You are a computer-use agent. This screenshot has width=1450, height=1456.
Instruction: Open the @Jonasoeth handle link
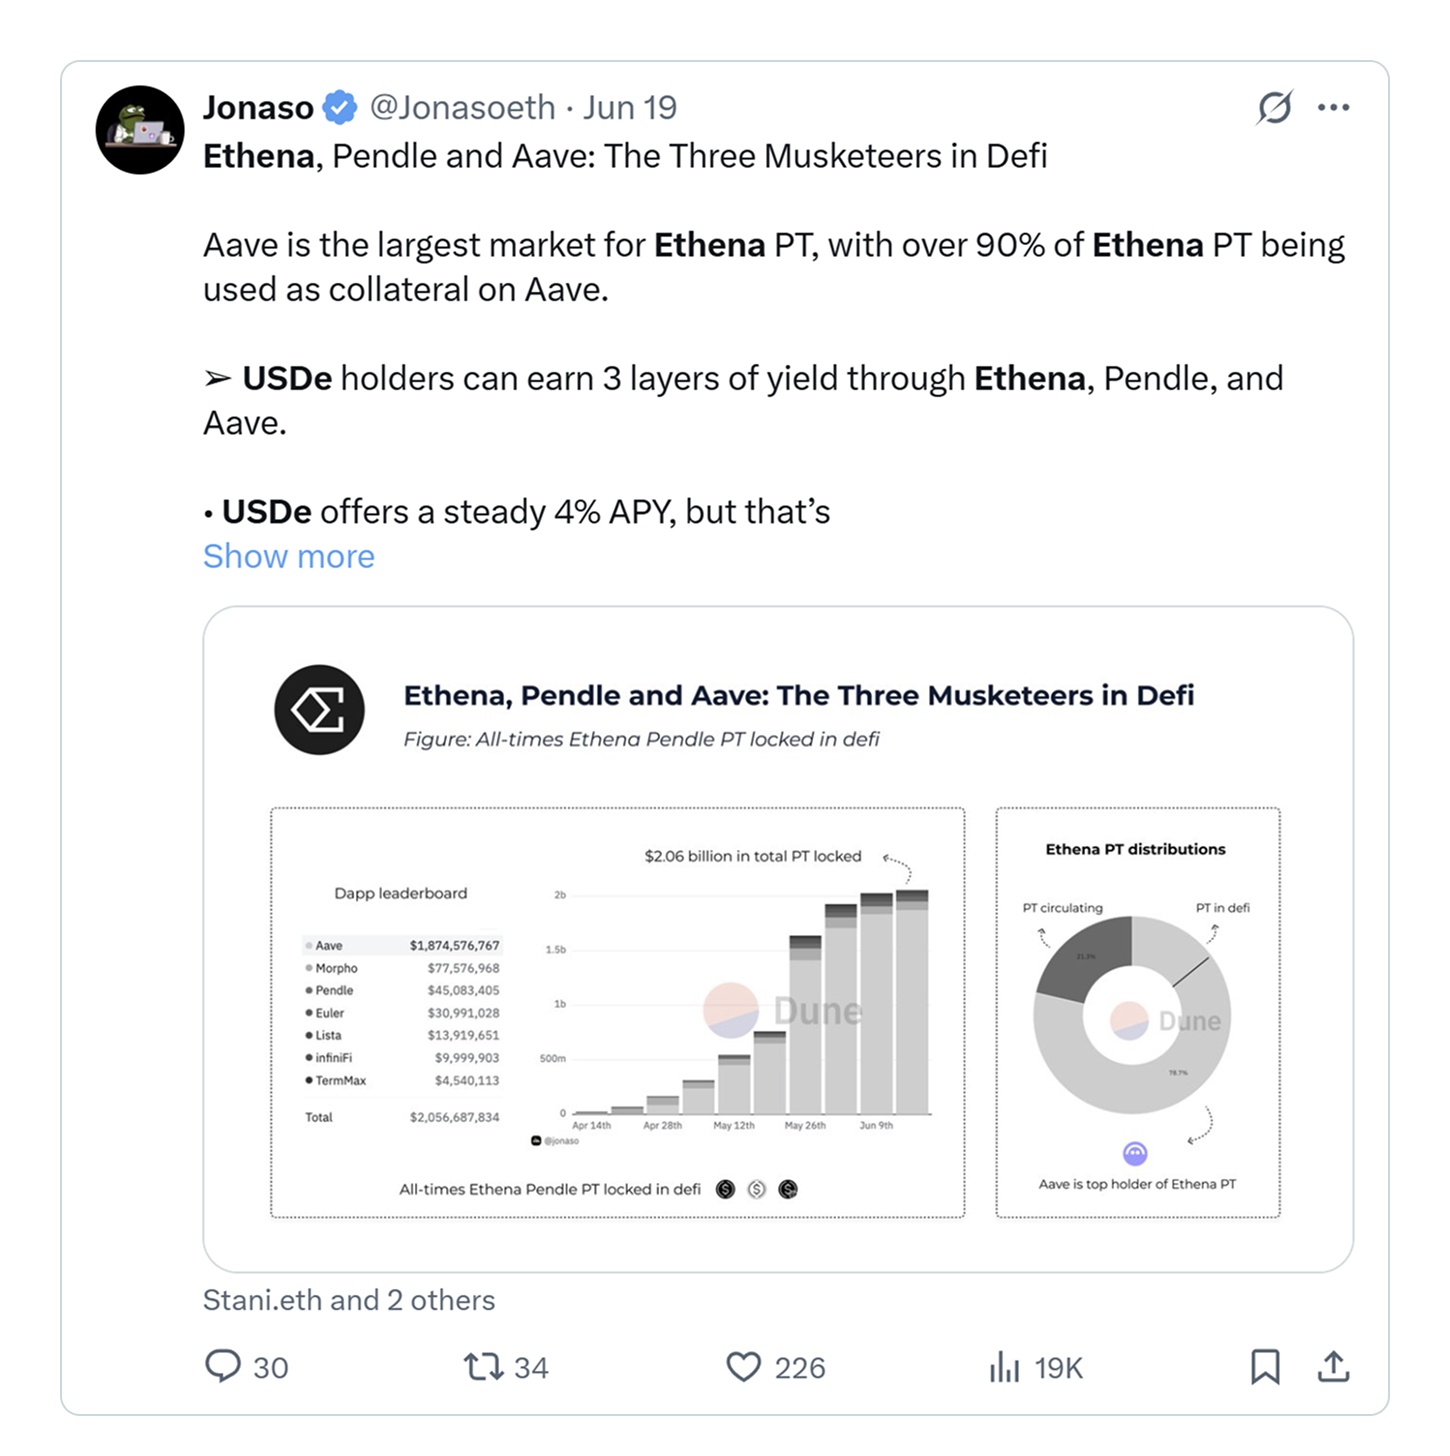462,107
